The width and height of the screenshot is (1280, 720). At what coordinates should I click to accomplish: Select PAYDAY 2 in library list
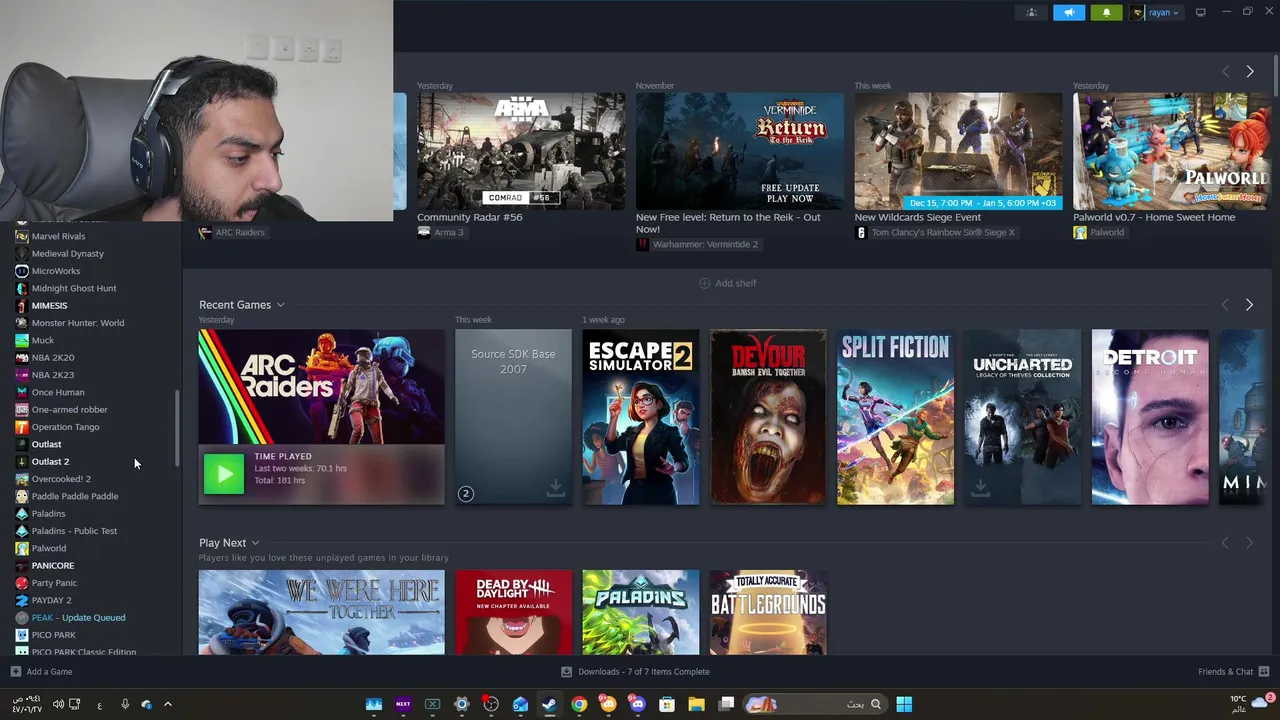pos(51,600)
